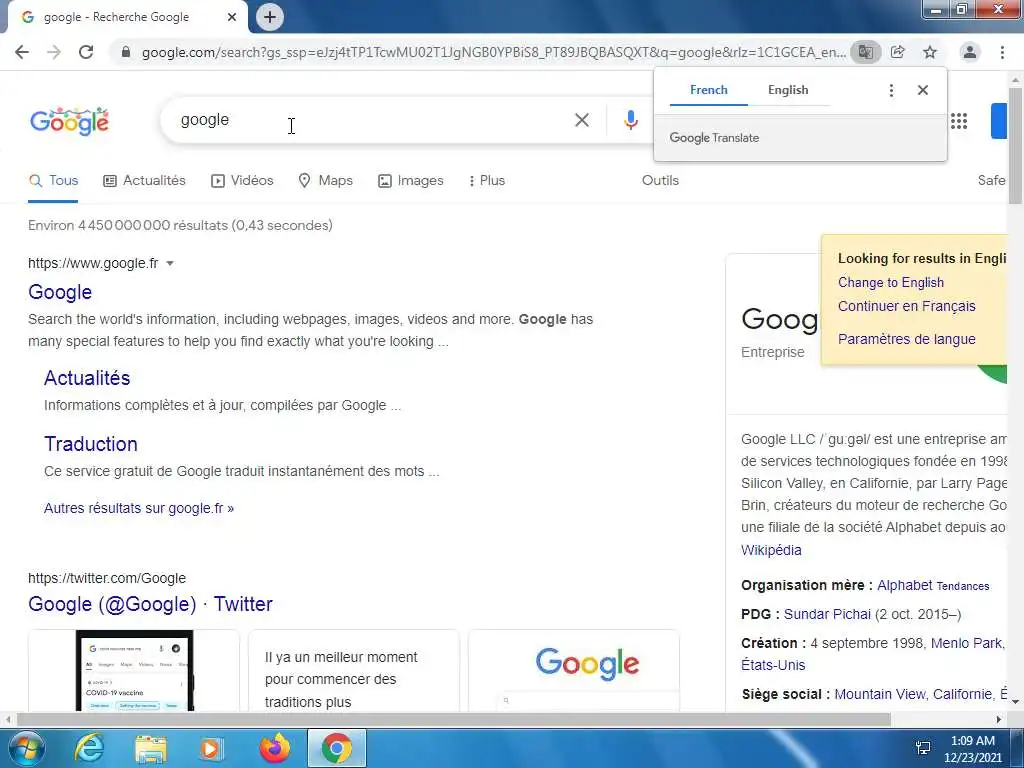Click the address bar URL
Image resolution: width=1024 pixels, height=768 pixels.
[x=494, y=52]
